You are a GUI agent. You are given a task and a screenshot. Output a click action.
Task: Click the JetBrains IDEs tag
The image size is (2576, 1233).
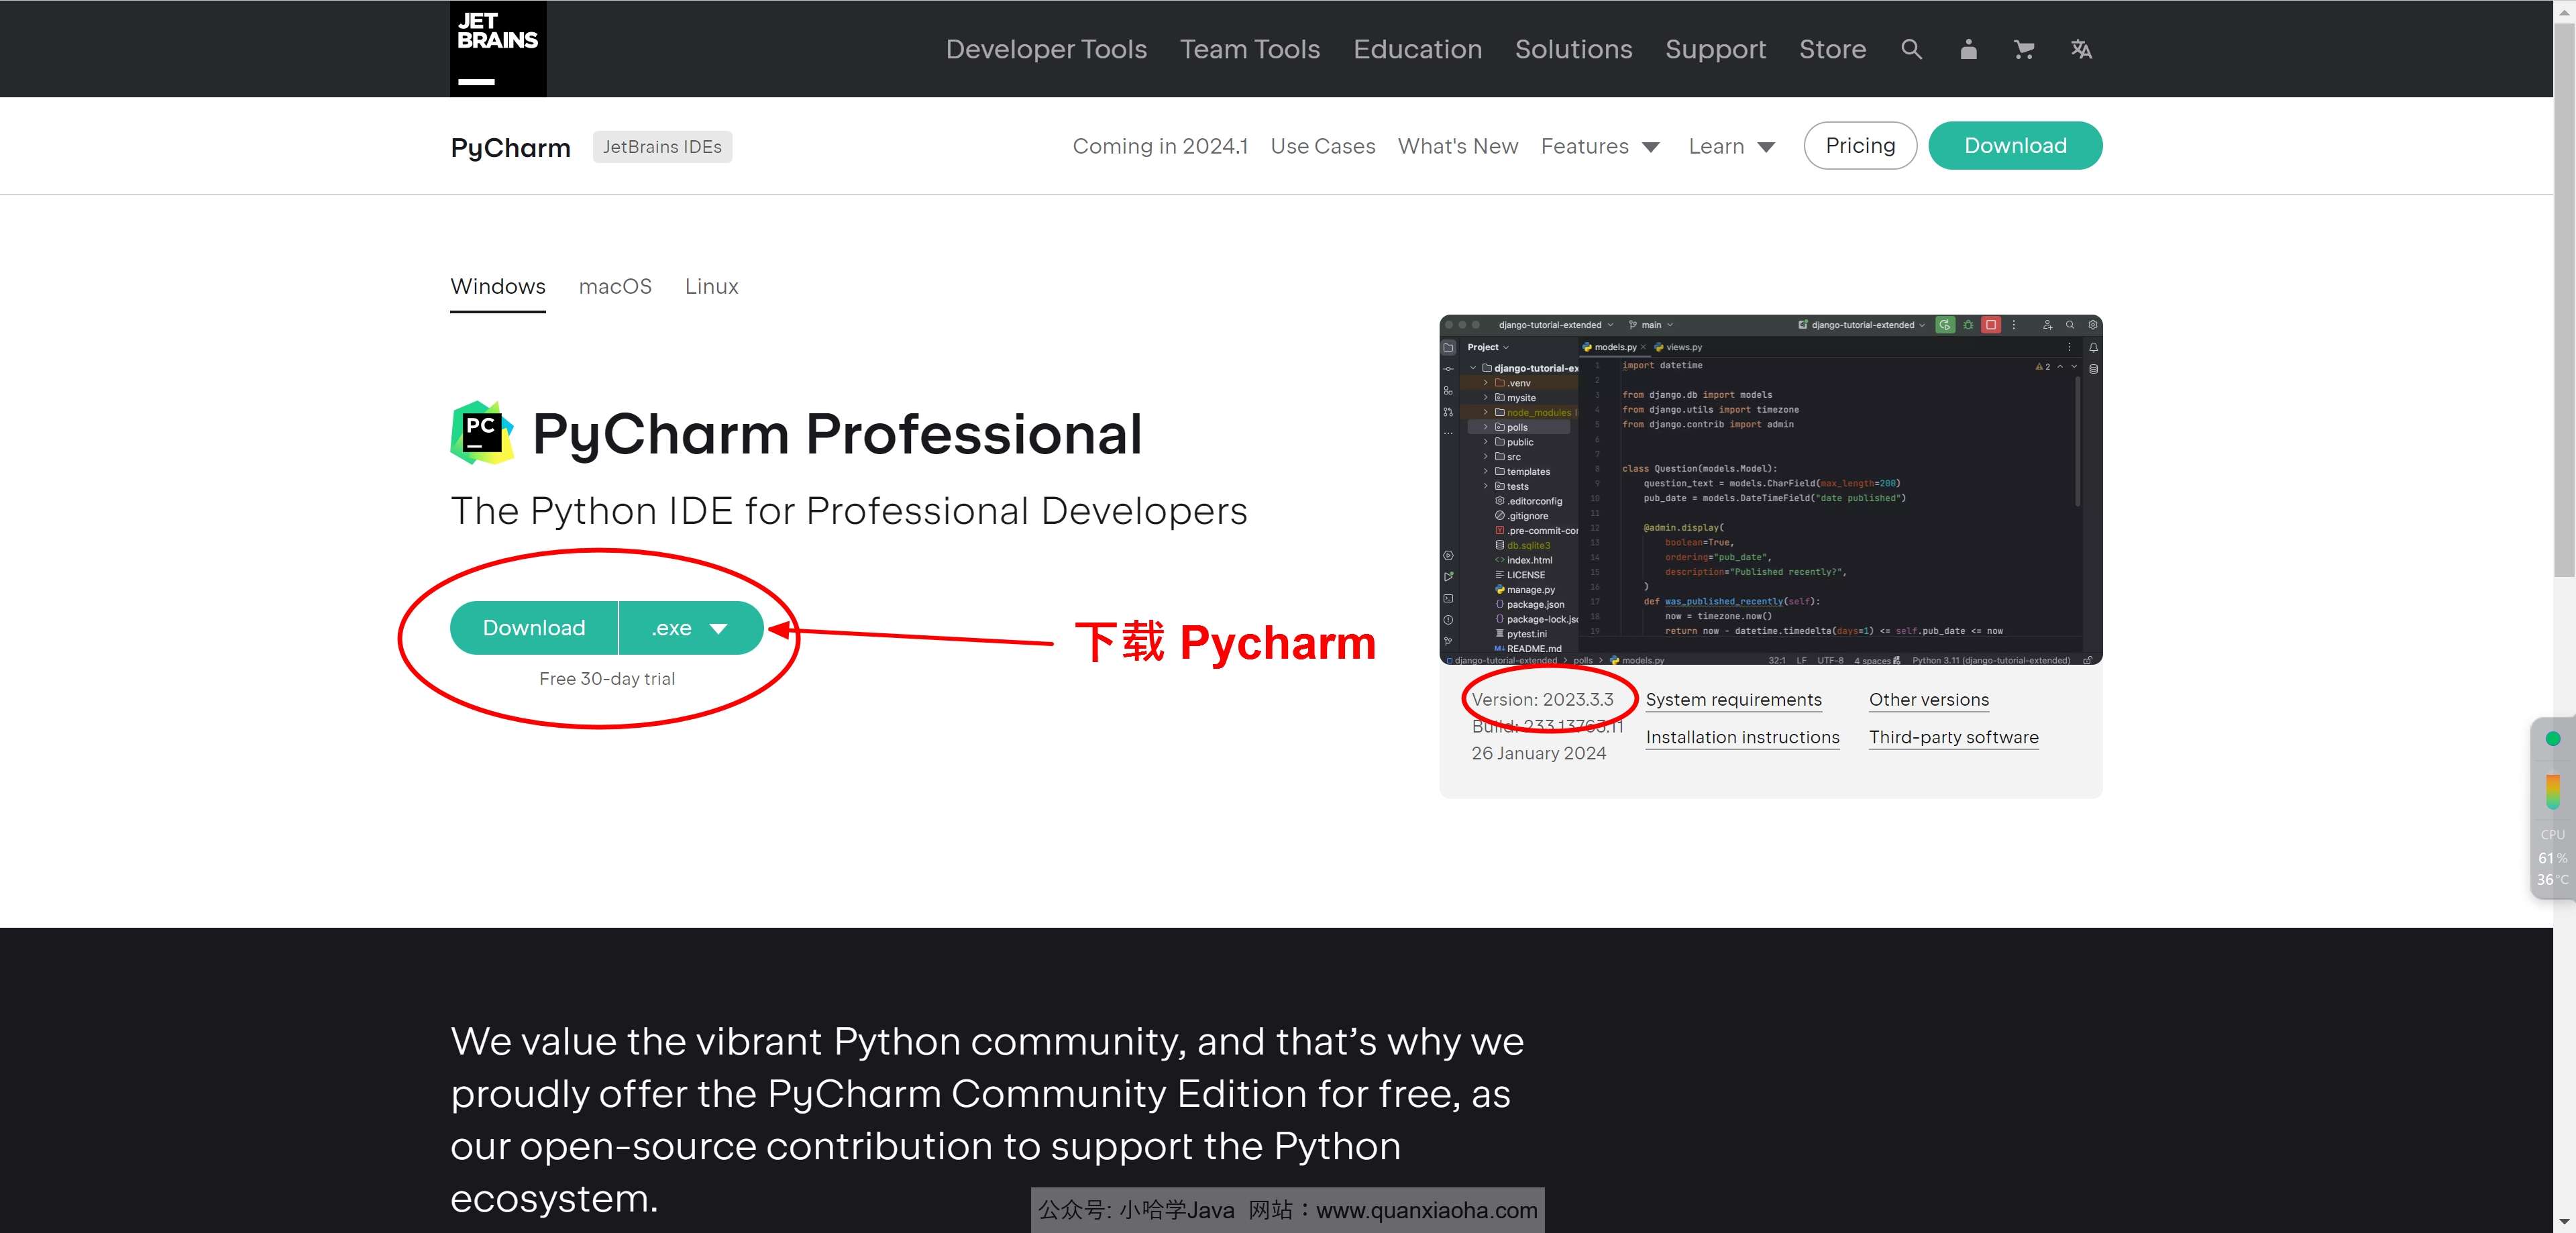coord(662,147)
